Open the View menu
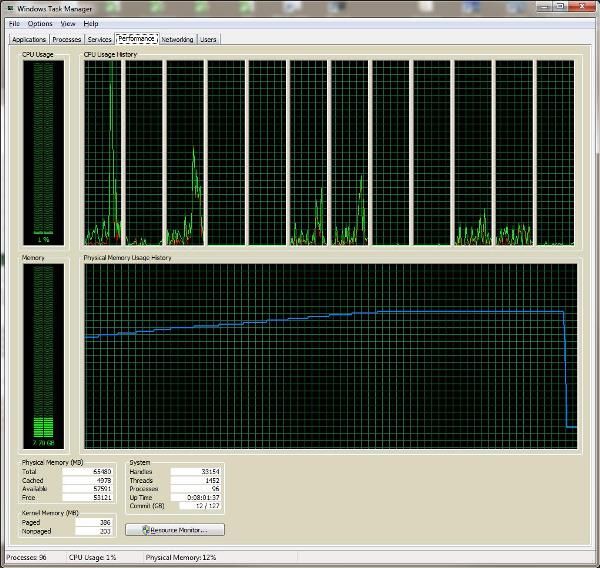 pos(68,24)
